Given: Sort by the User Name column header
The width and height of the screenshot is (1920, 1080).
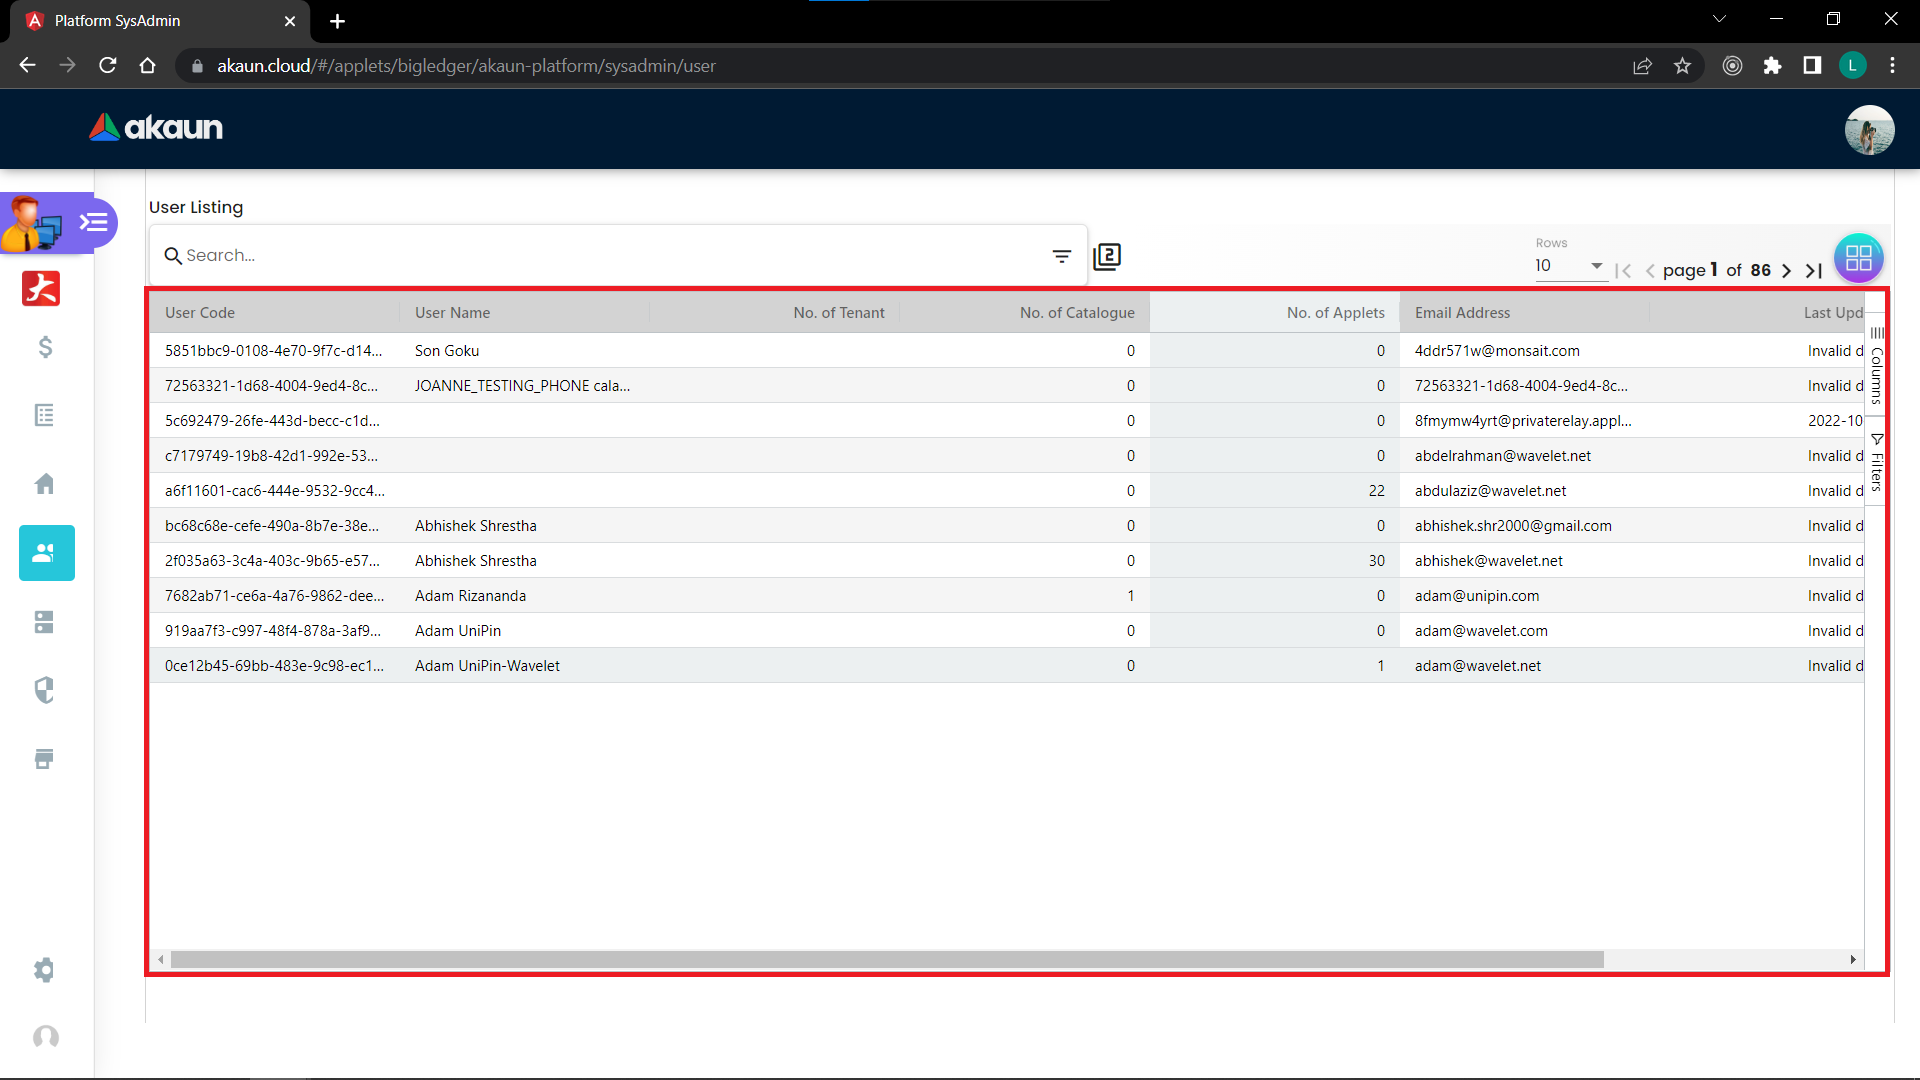Looking at the screenshot, I should point(453,313).
